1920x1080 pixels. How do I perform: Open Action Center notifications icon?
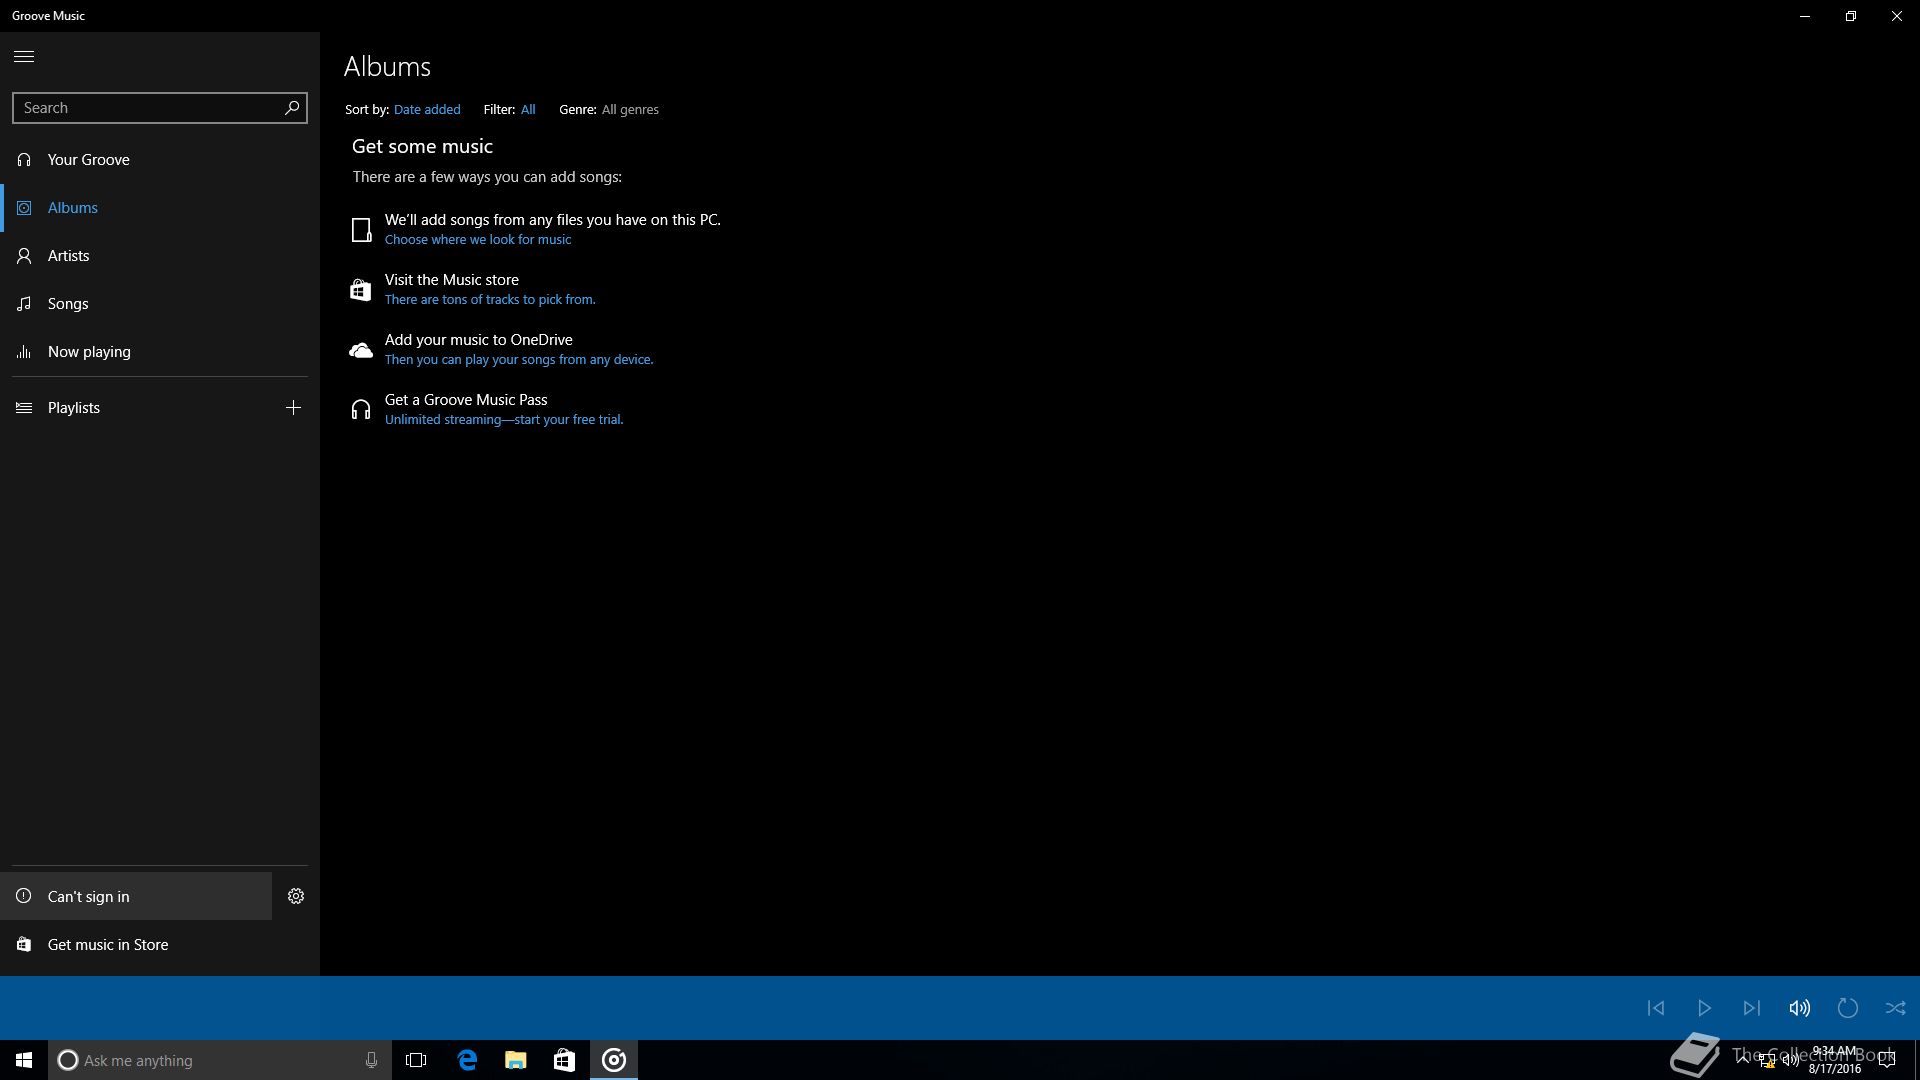1887,1060
